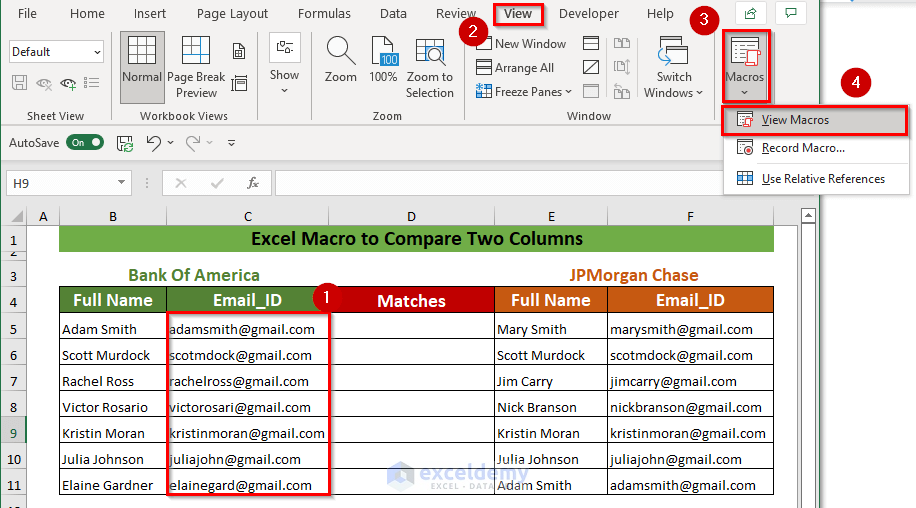Open Name Box dropdown arrow

click(121, 183)
